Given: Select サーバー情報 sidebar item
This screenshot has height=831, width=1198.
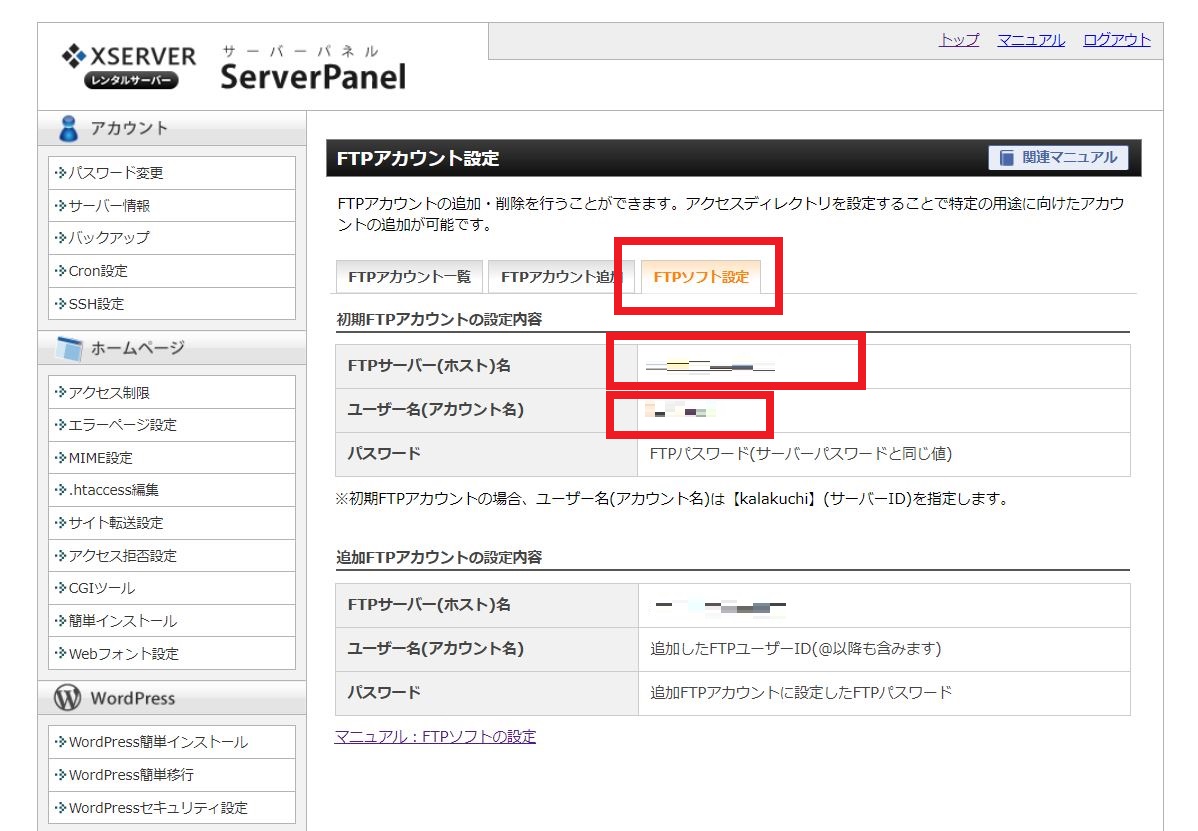Looking at the screenshot, I should pyautogui.click(x=109, y=206).
